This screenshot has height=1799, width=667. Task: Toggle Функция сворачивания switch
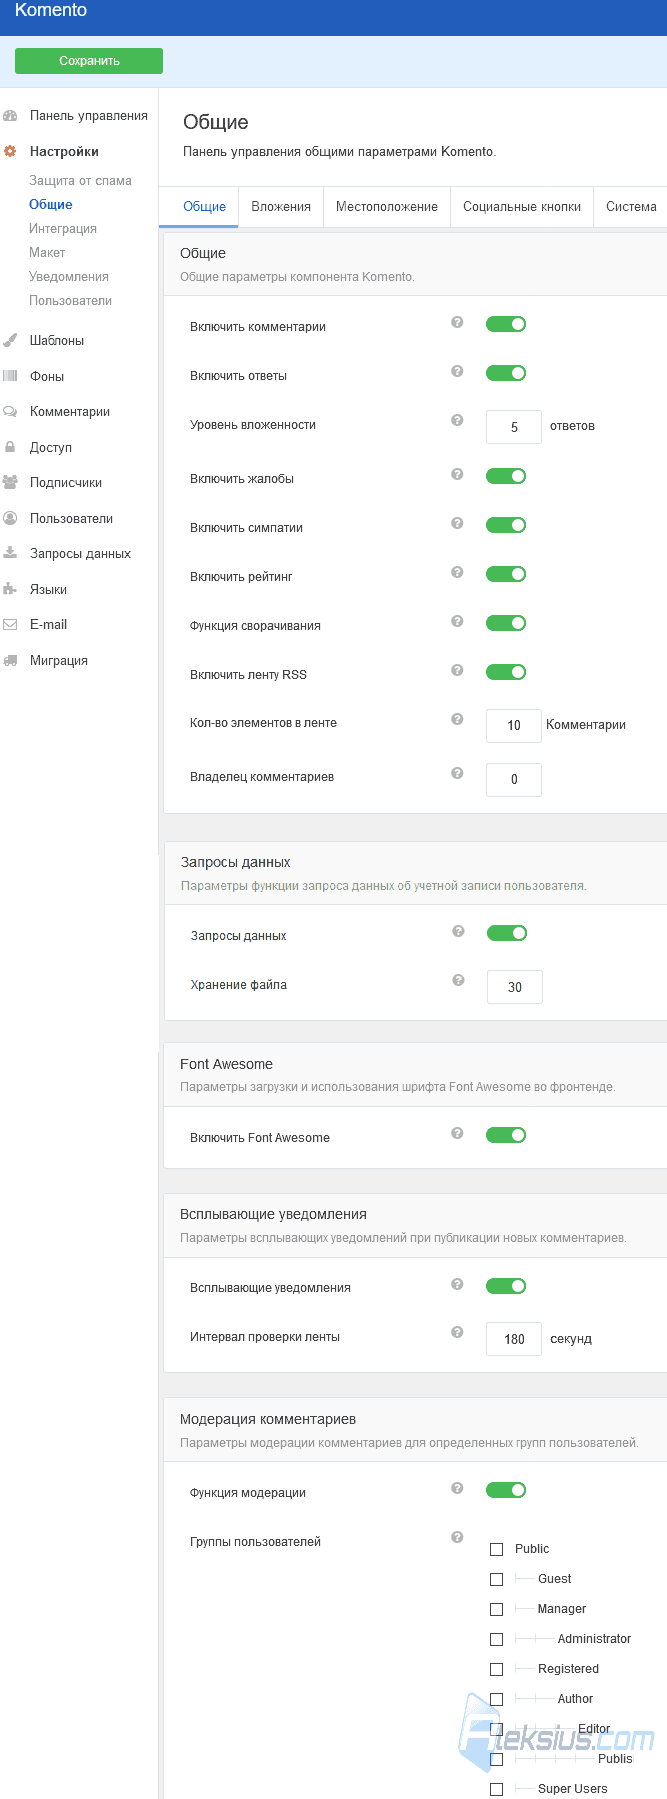[506, 623]
